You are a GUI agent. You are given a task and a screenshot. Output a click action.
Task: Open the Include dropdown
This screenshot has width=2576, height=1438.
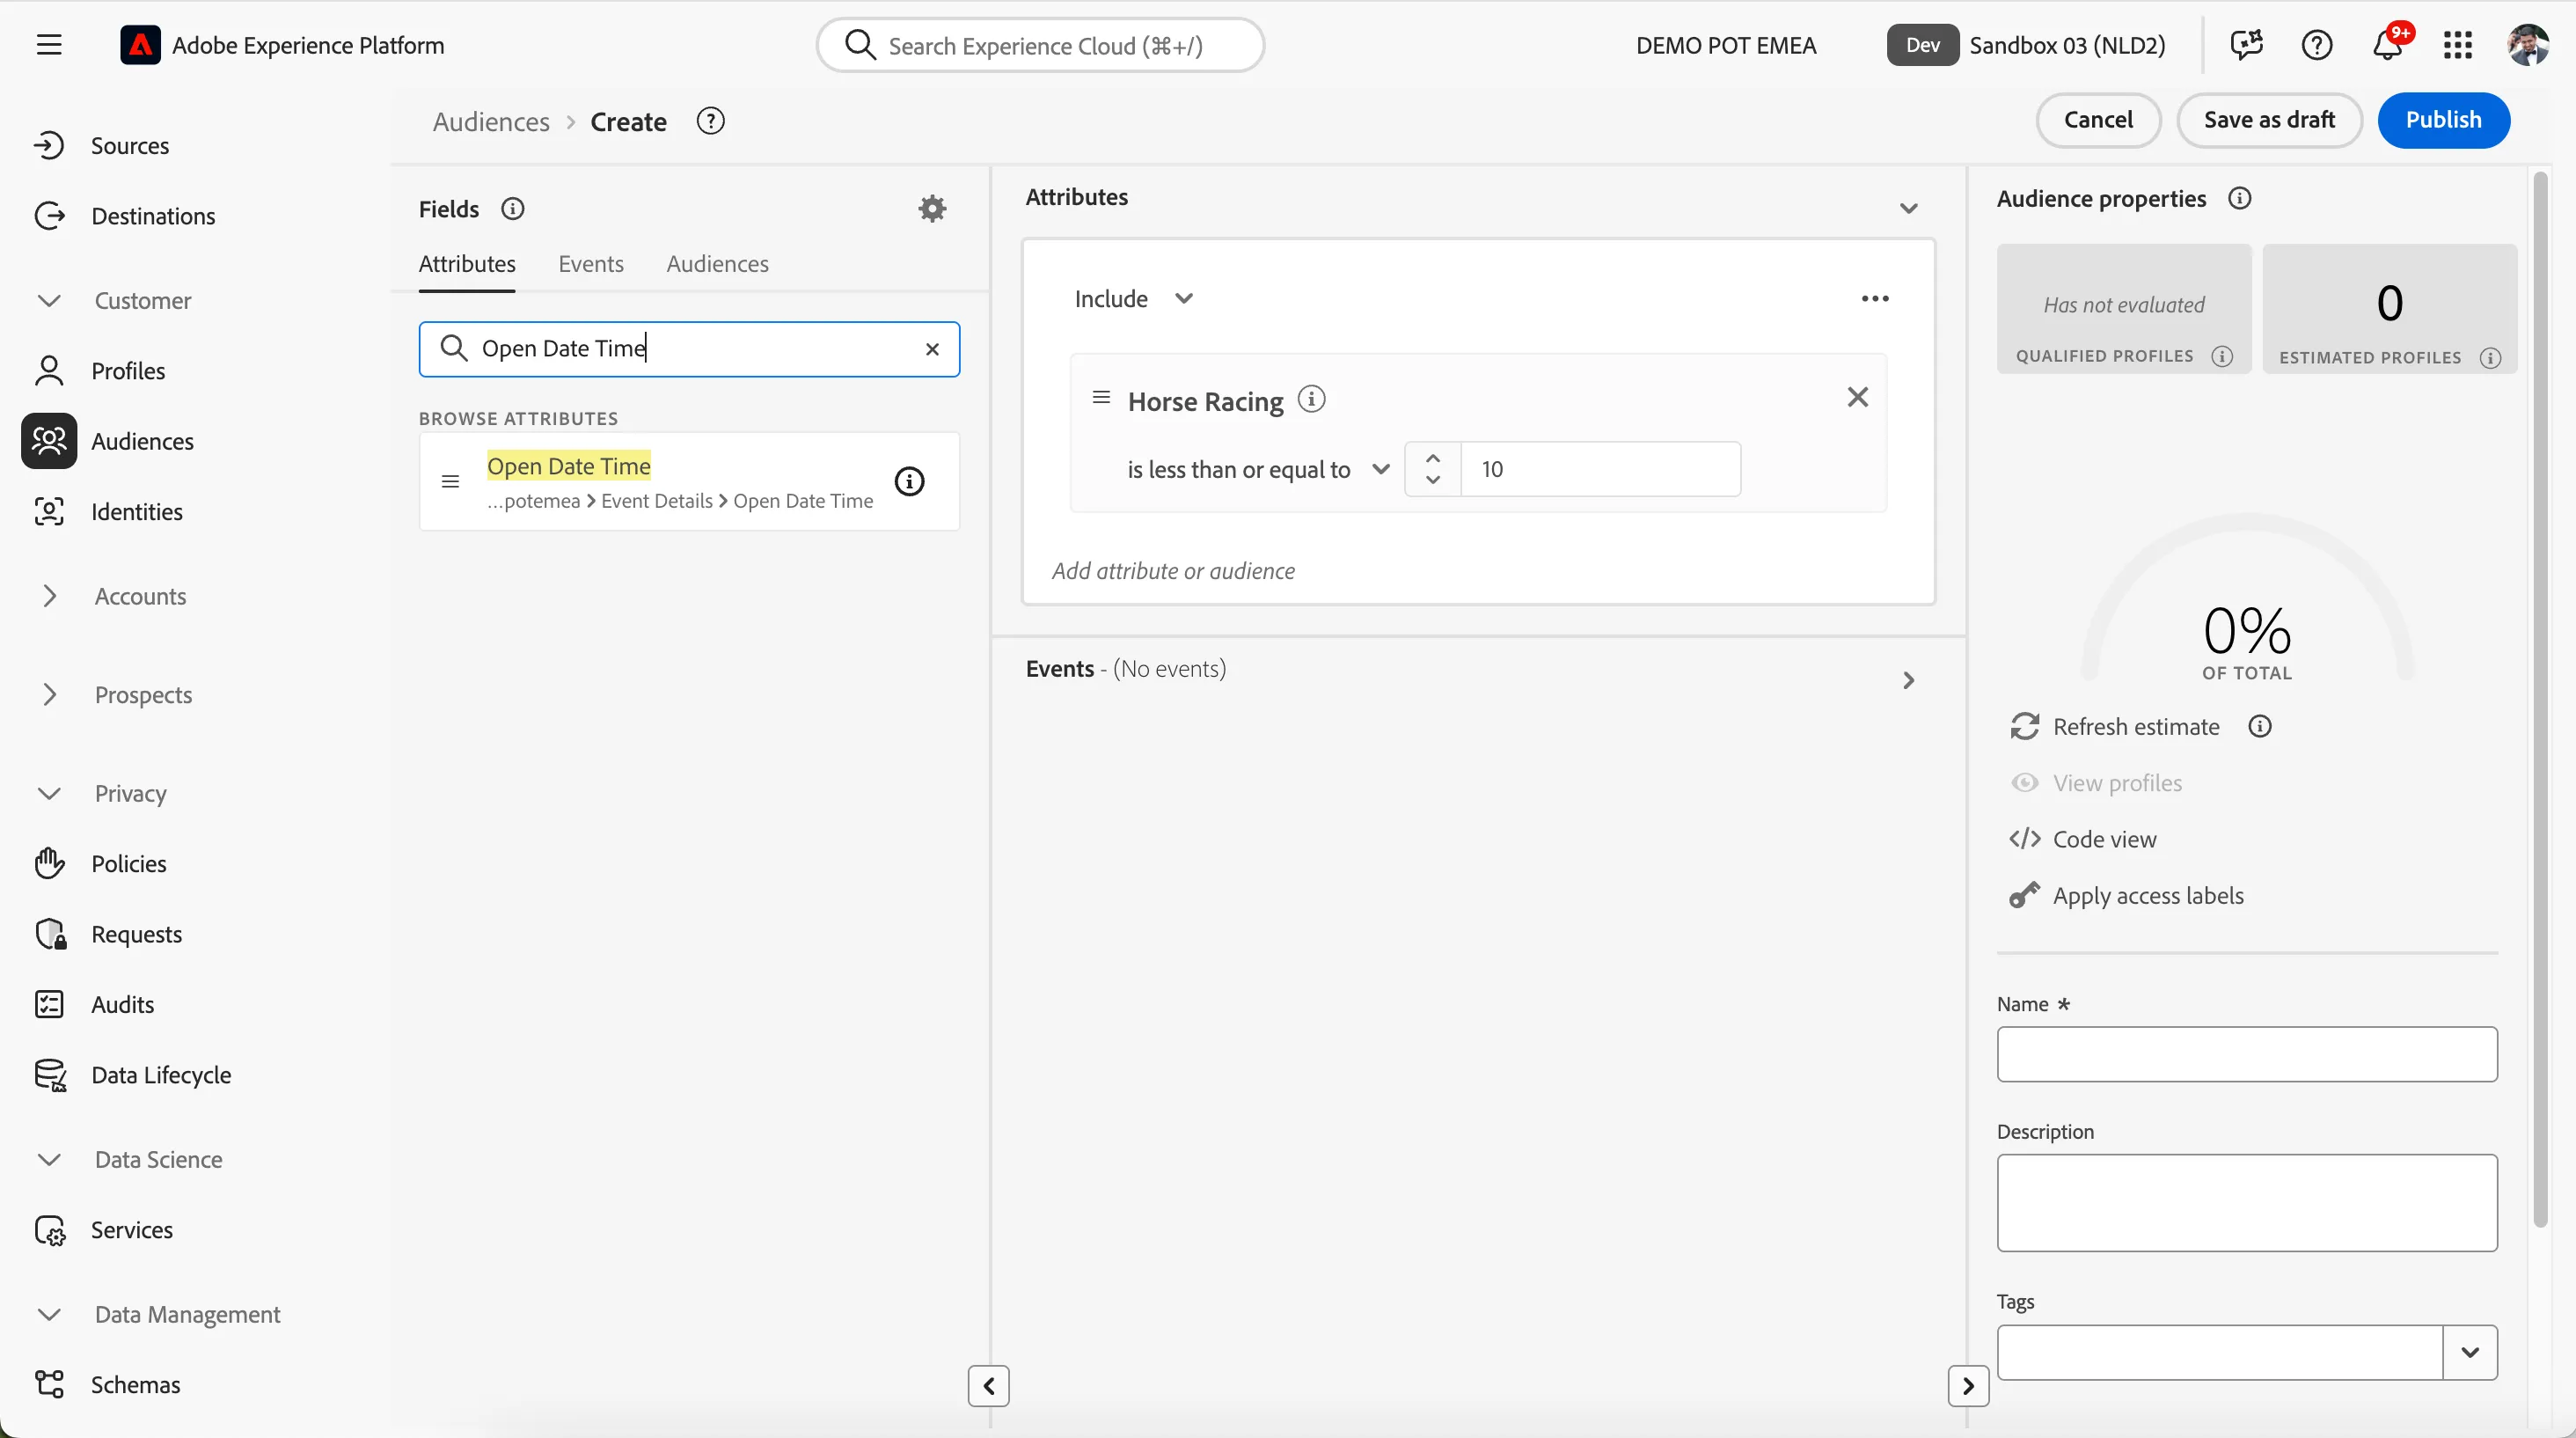tap(1134, 299)
